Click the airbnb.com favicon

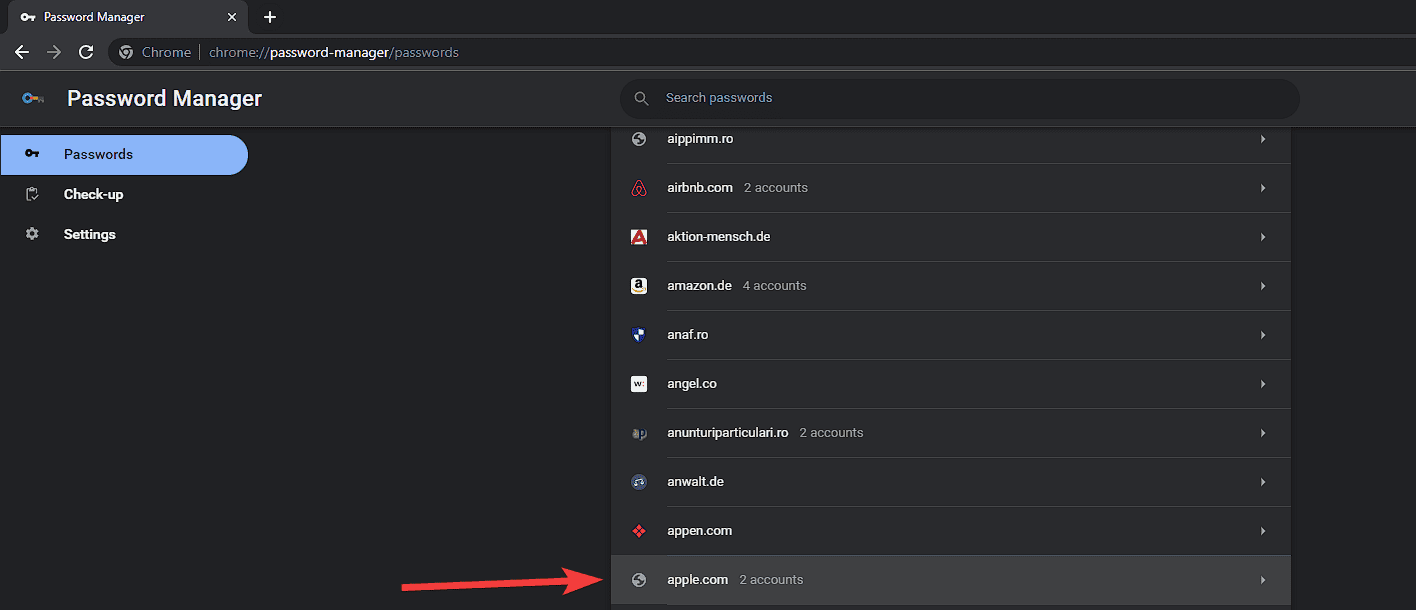tap(639, 188)
